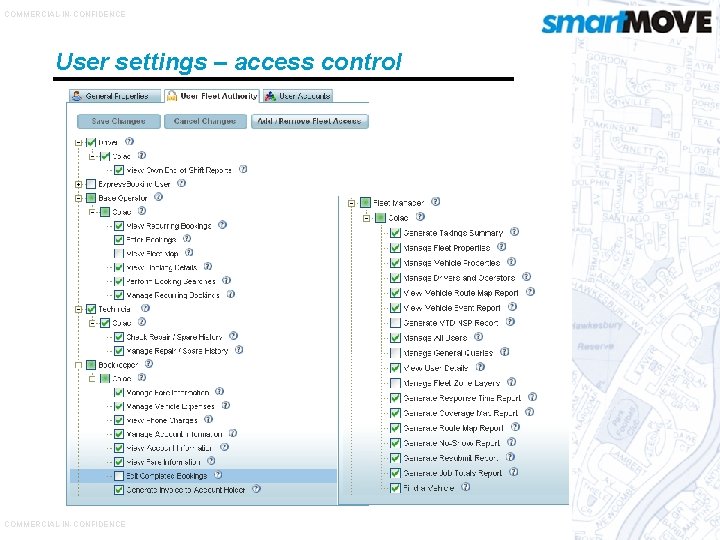Screen dimensions: 720x540
Task: Expand the ExpressBooking User node
Action: pyautogui.click(x=79, y=185)
